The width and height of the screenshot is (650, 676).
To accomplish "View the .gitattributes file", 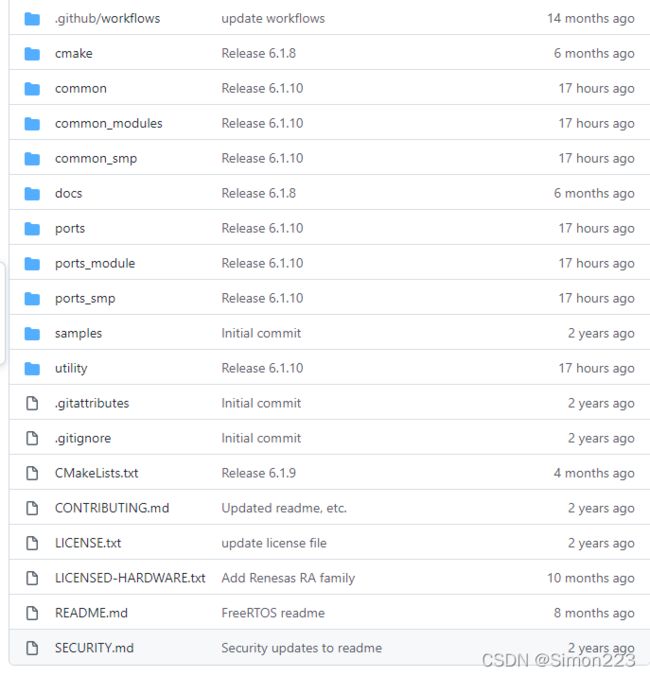I will [x=92, y=403].
